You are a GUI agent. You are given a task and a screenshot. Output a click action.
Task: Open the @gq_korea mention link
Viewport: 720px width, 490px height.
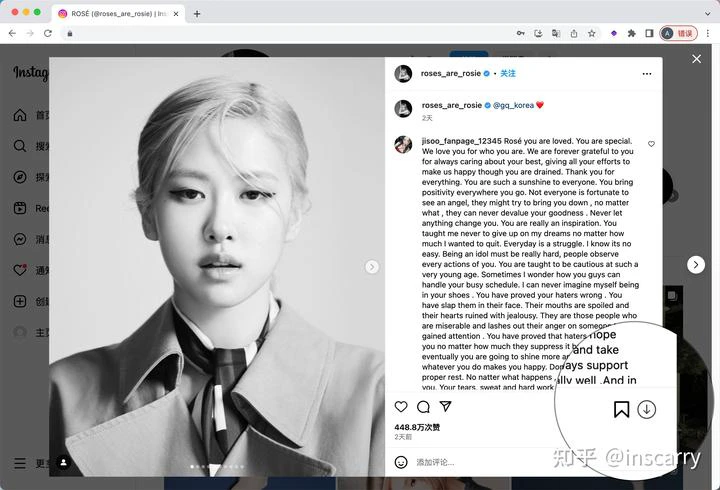coord(513,105)
